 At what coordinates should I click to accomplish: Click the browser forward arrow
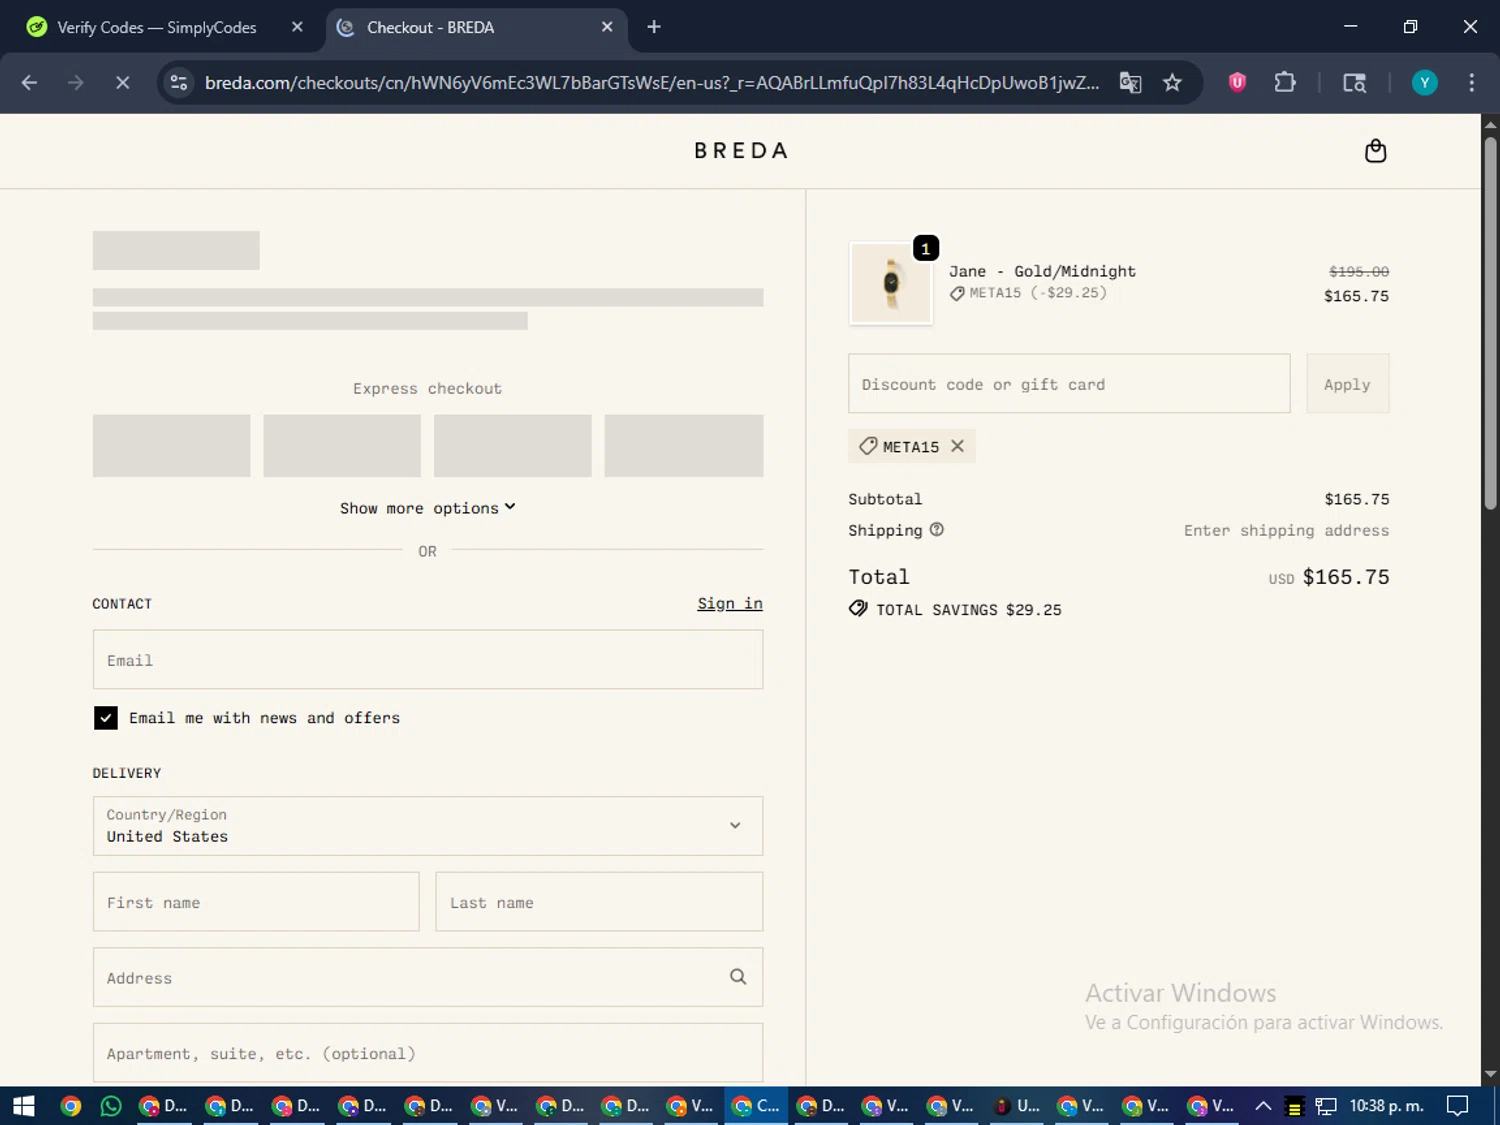click(x=76, y=83)
